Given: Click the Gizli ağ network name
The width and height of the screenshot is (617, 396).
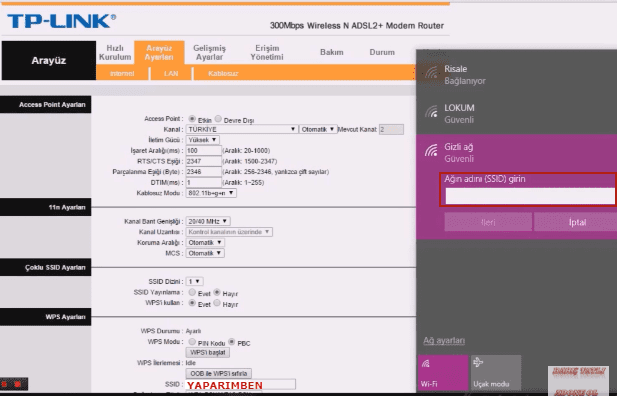Looking at the screenshot, I should coord(458,147).
